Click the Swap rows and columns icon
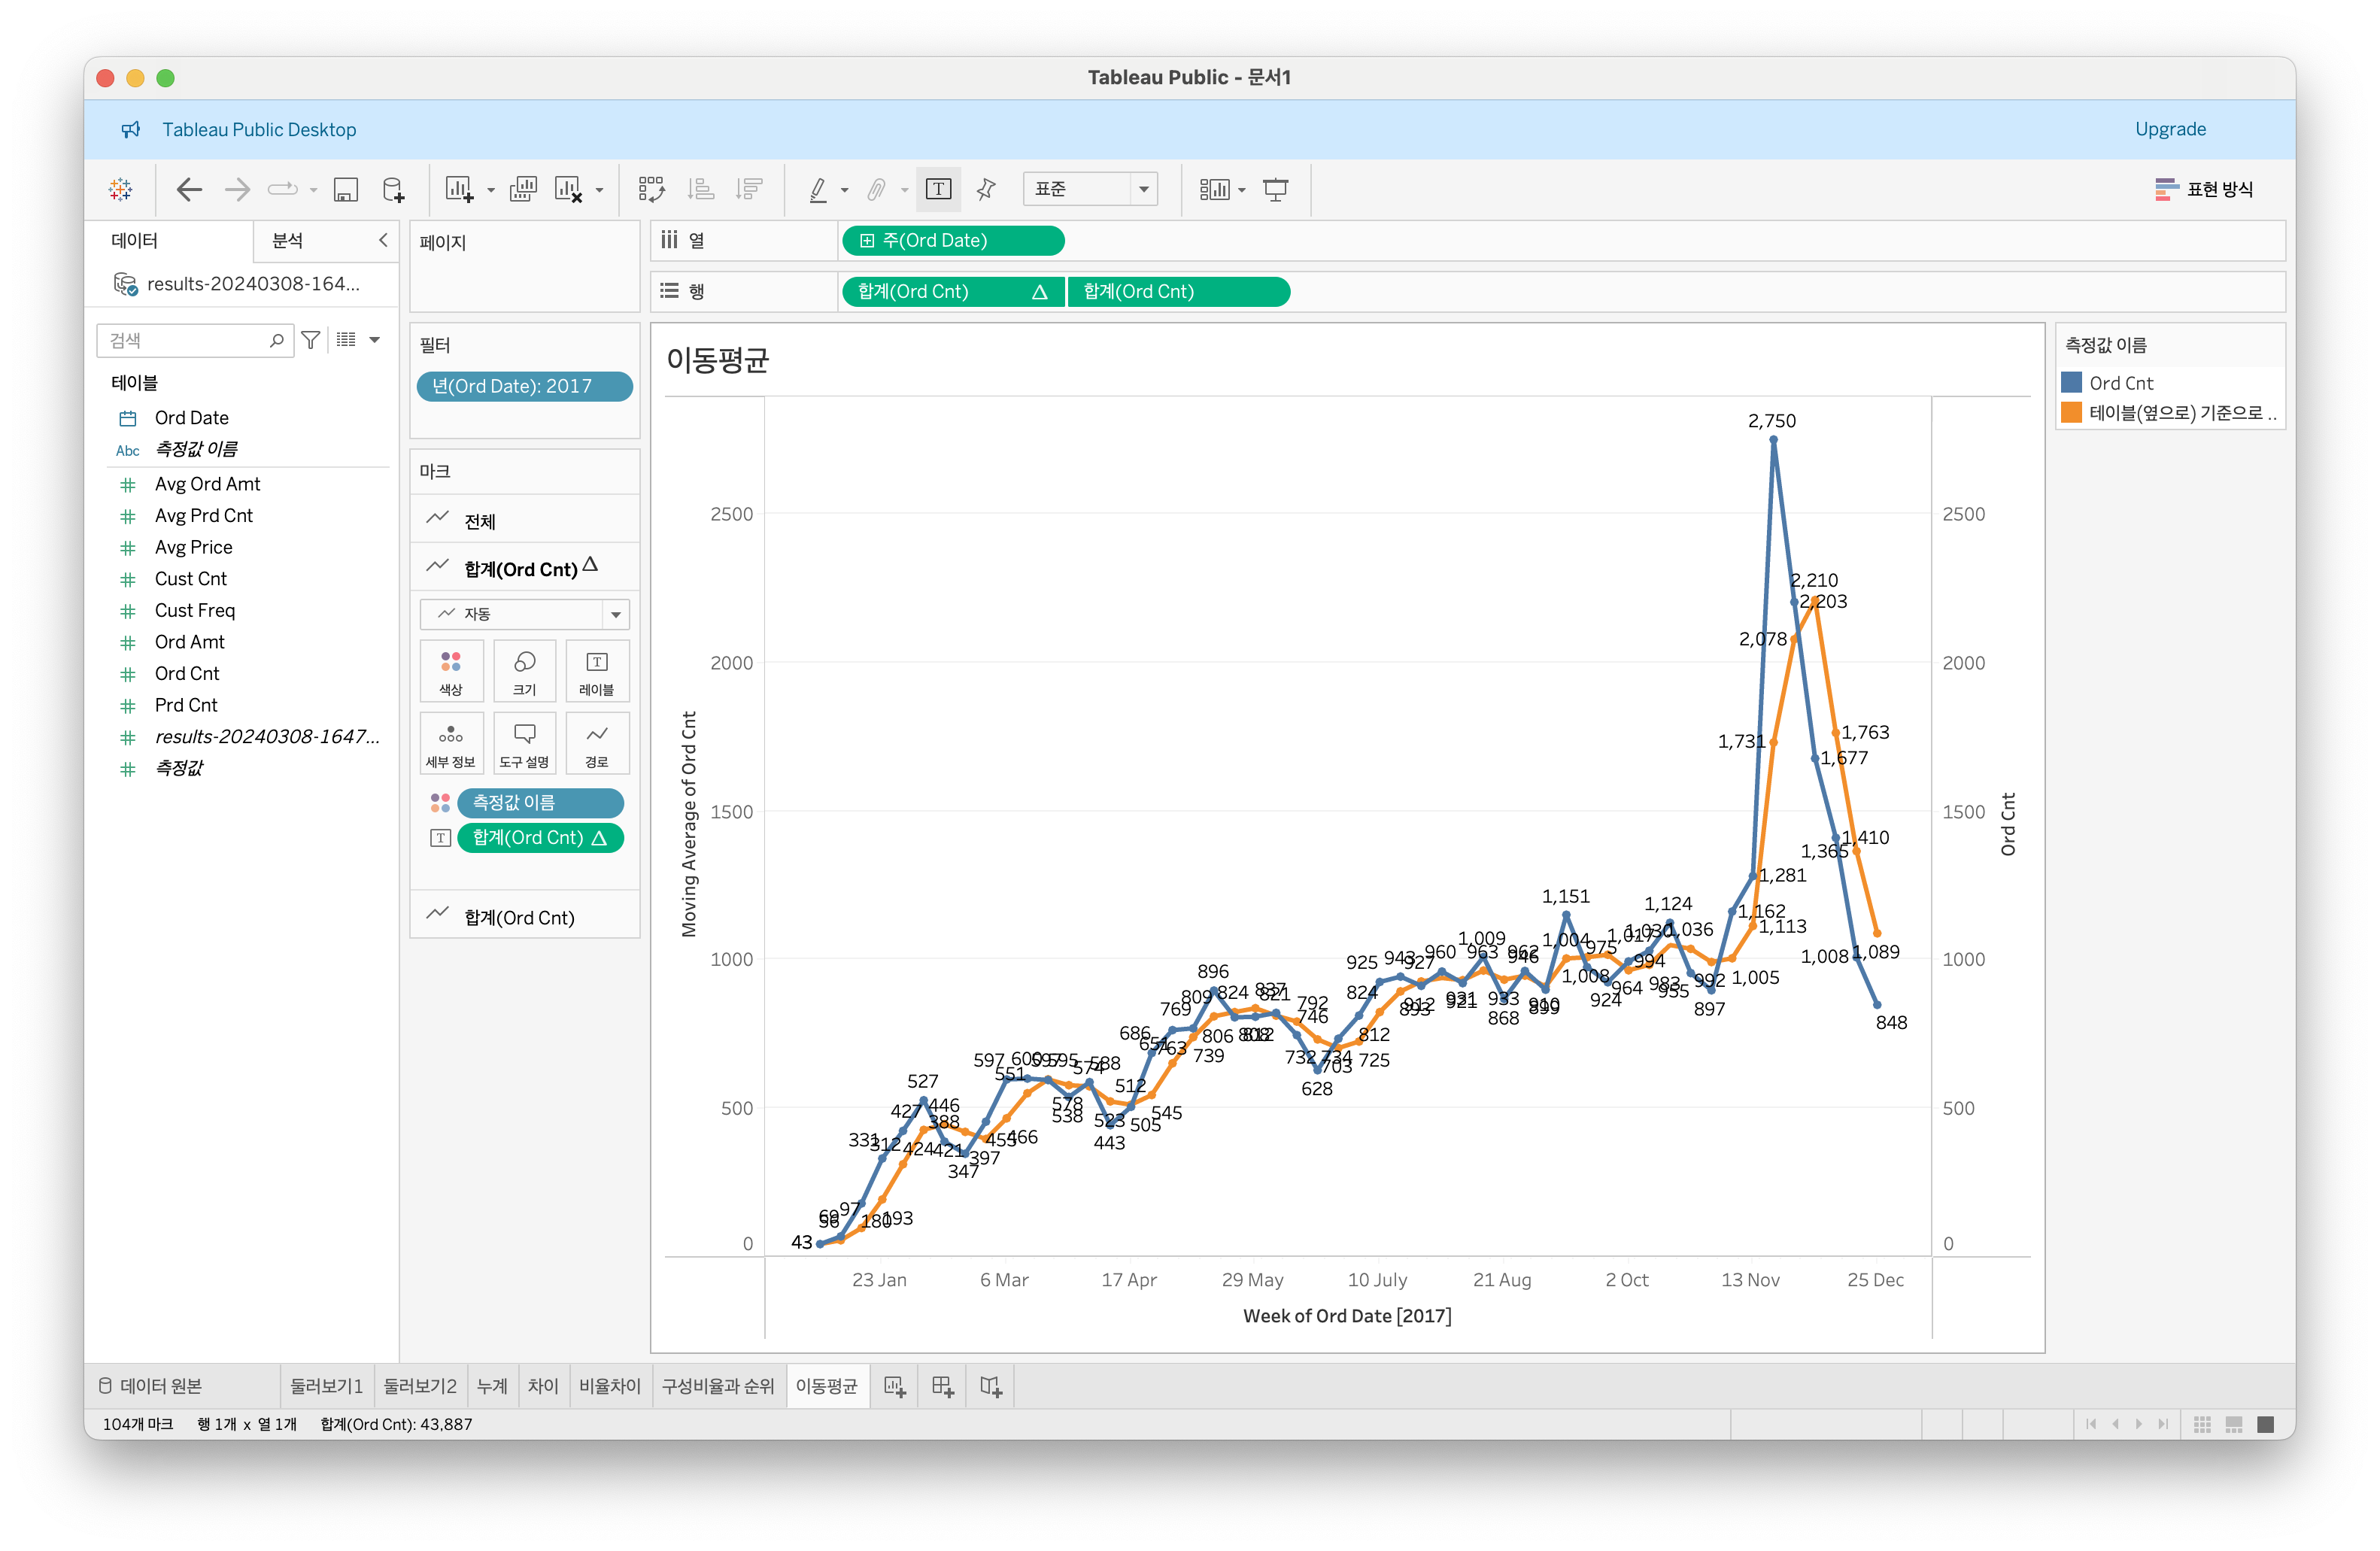Viewport: 2380px width, 1551px height. coord(651,189)
